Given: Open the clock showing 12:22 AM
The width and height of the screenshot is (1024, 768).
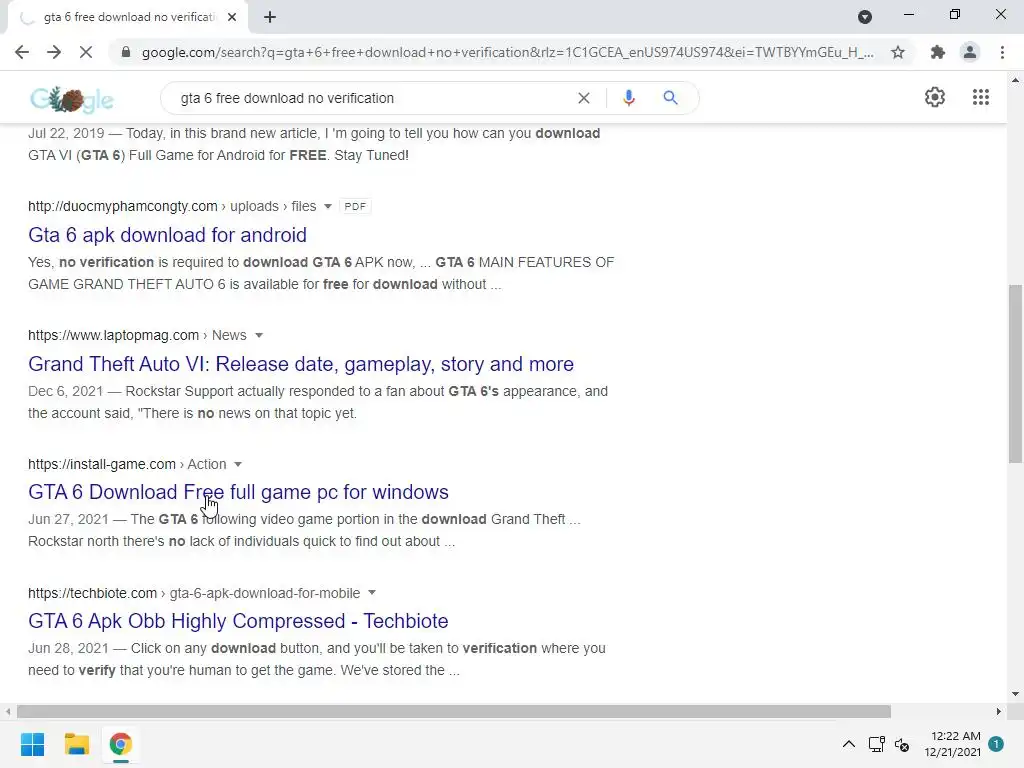Looking at the screenshot, I should tap(953, 744).
